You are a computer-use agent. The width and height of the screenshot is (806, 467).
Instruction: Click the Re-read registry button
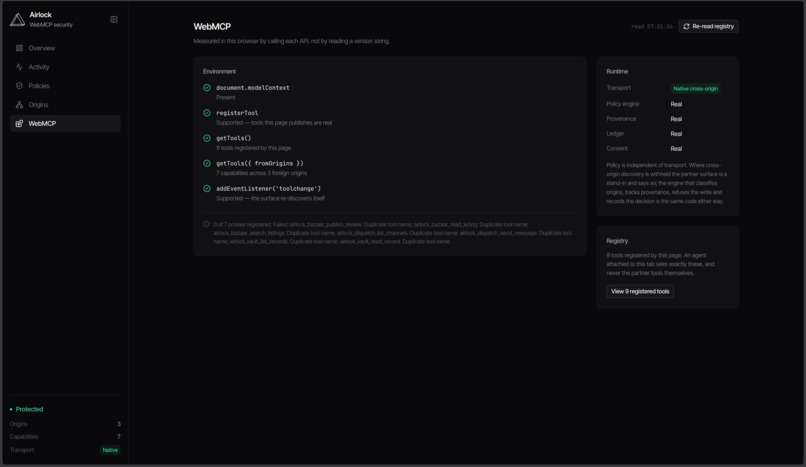tap(708, 26)
